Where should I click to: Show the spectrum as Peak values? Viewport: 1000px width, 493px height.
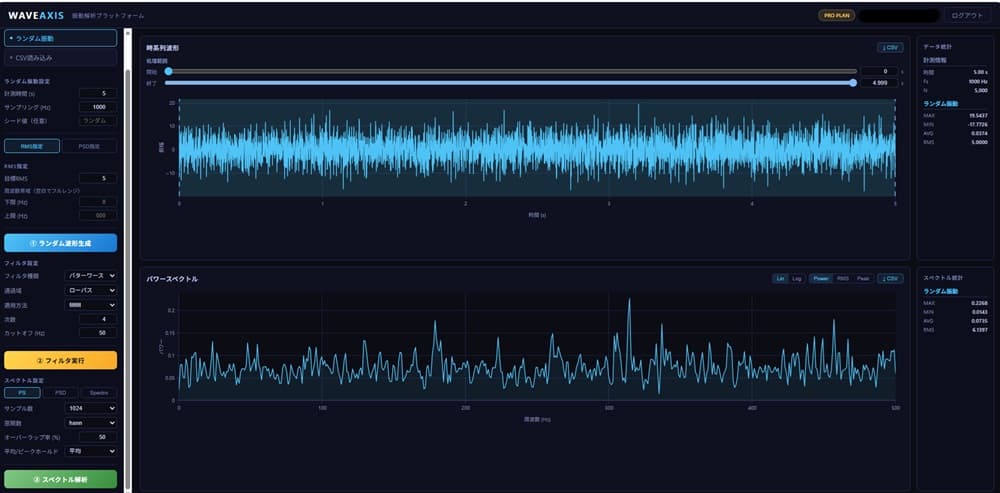click(x=862, y=279)
